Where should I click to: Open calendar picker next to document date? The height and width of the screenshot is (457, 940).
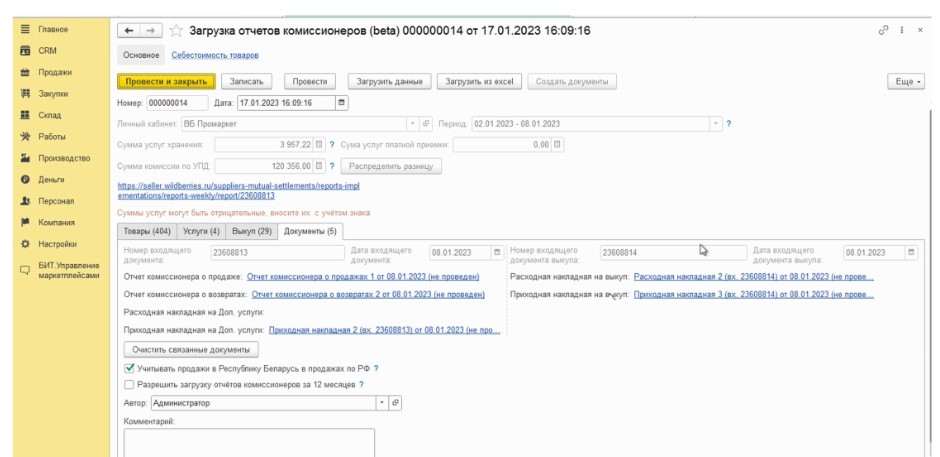pos(342,102)
